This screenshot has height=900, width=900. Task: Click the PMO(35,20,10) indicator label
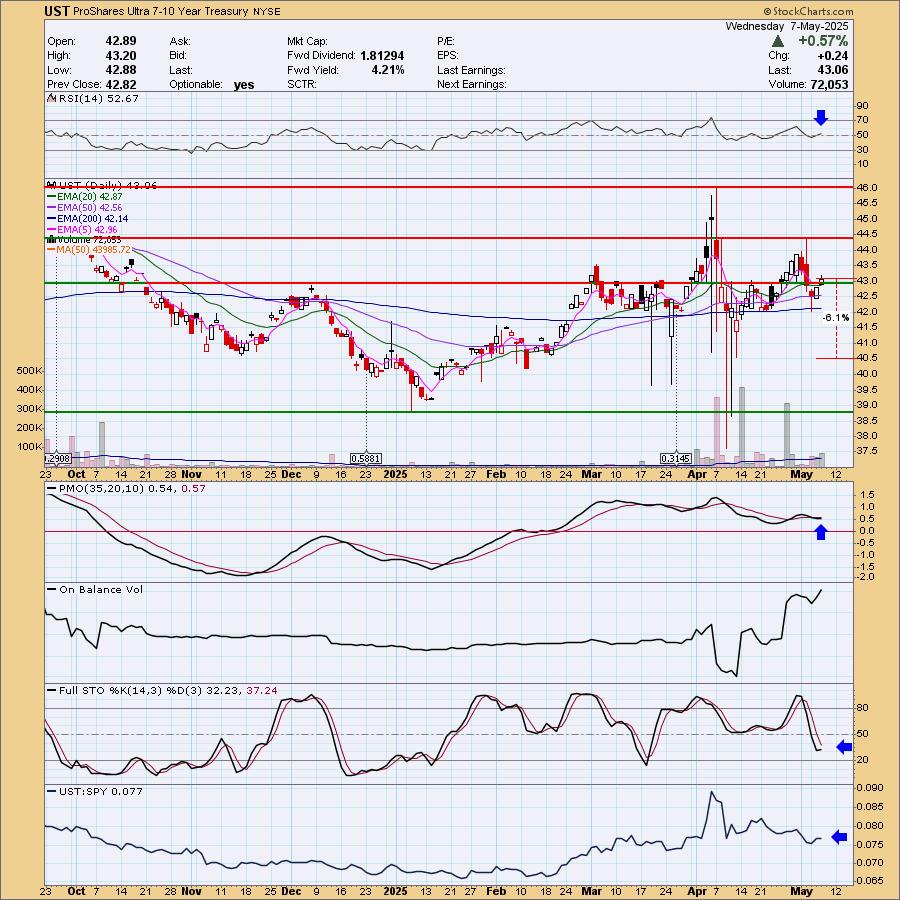point(103,488)
